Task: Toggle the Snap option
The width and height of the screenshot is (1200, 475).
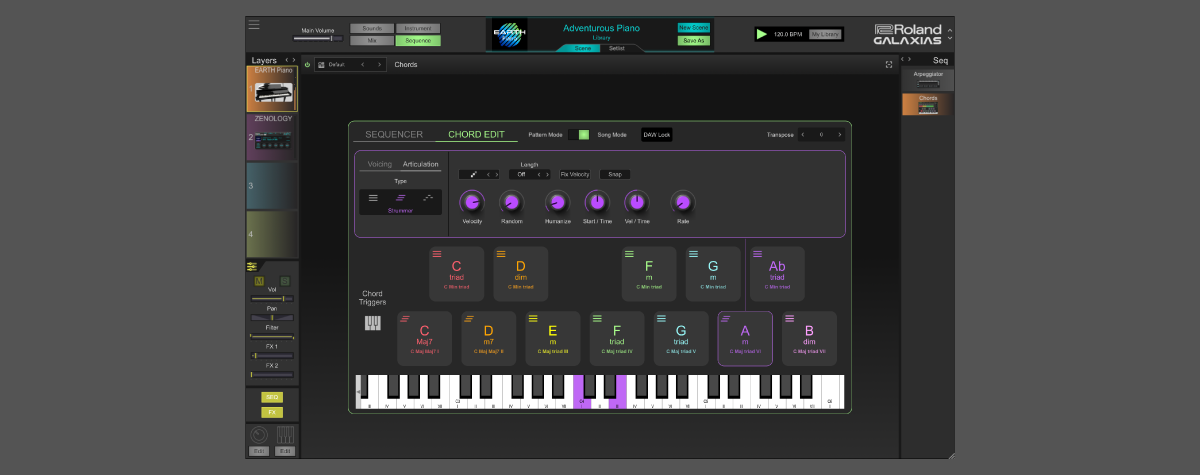Action: tap(615, 174)
